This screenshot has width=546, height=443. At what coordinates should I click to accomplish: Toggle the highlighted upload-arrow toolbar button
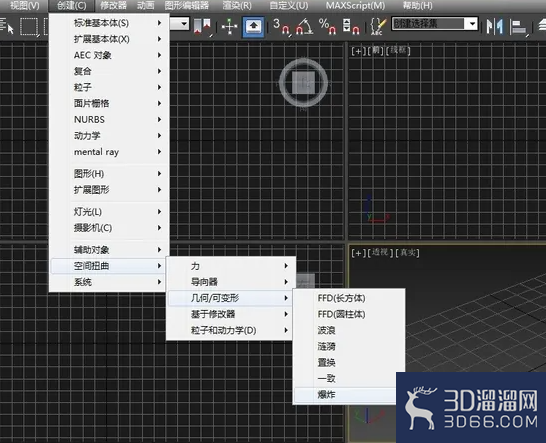253,27
